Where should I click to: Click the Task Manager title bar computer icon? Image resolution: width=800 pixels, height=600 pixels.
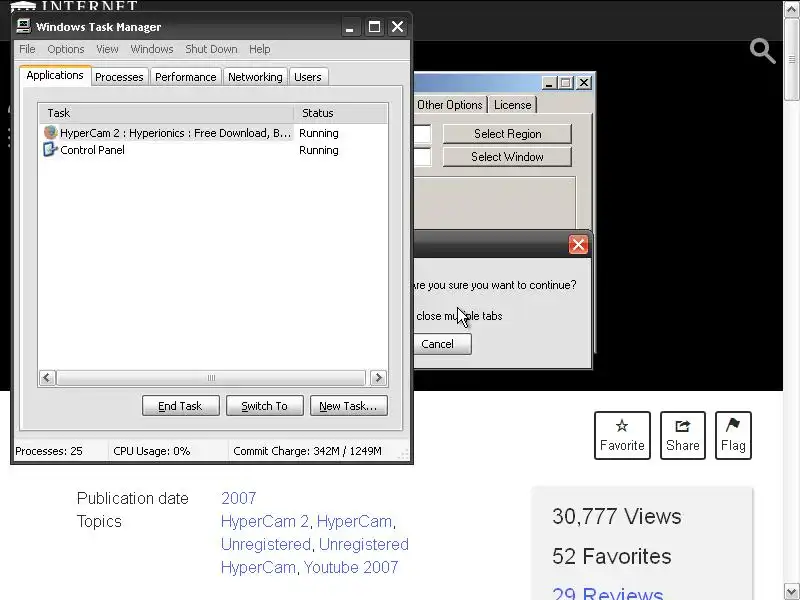[23, 26]
